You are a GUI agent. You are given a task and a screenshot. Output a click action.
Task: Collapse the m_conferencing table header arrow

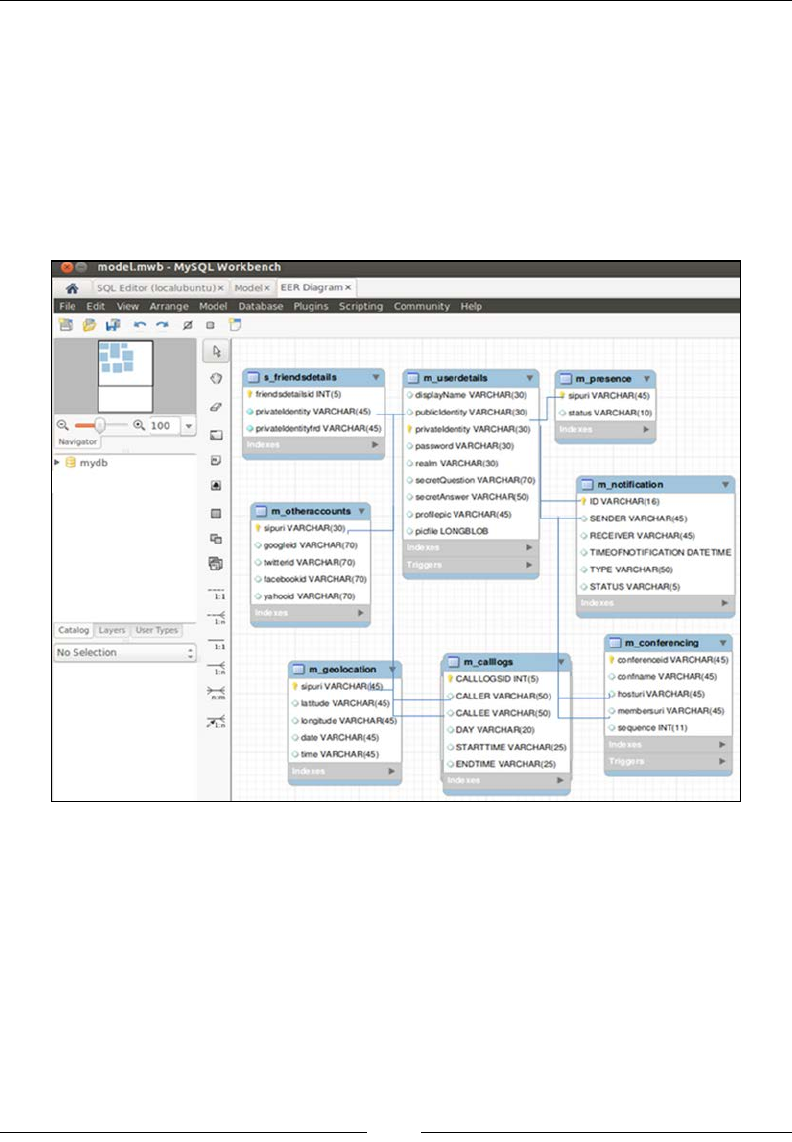point(723,643)
